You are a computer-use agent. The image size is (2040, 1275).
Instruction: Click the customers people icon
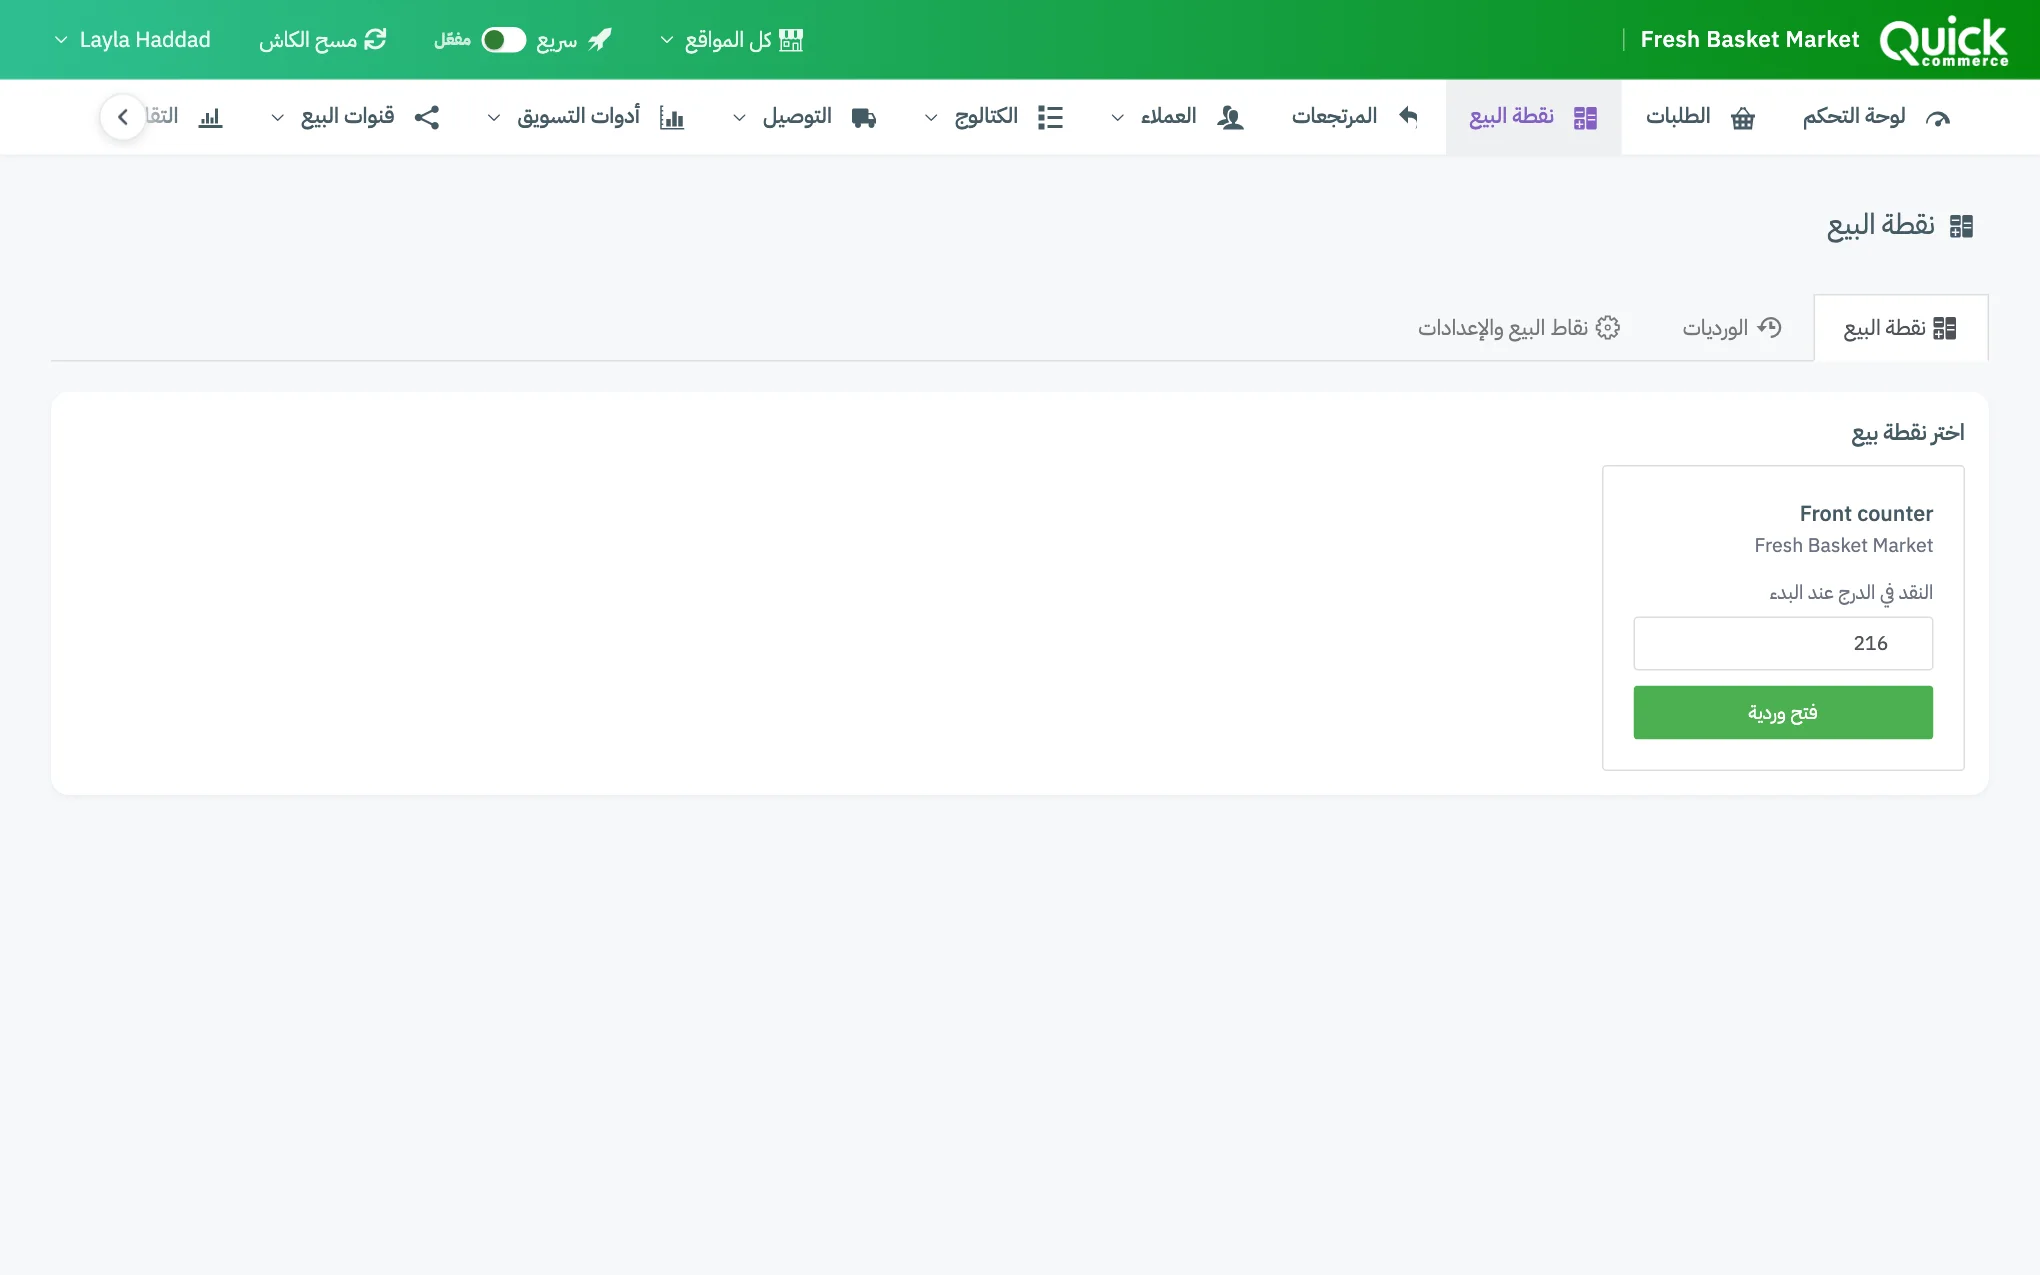(1230, 118)
